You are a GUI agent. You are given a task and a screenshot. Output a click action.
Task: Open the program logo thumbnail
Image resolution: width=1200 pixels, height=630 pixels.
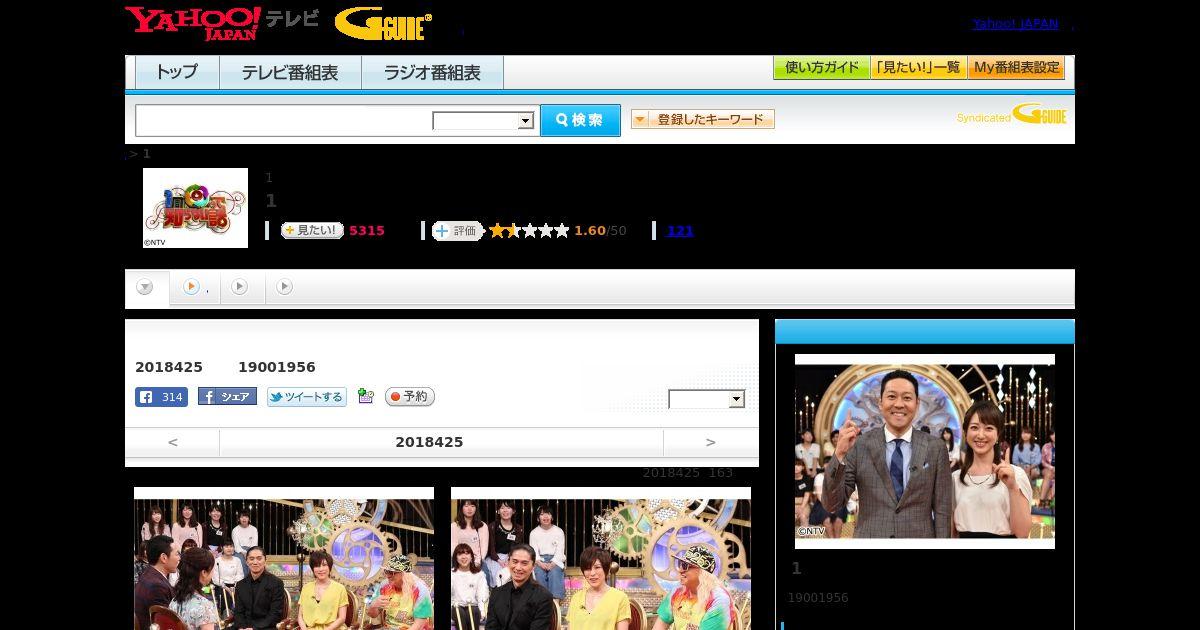click(x=195, y=207)
